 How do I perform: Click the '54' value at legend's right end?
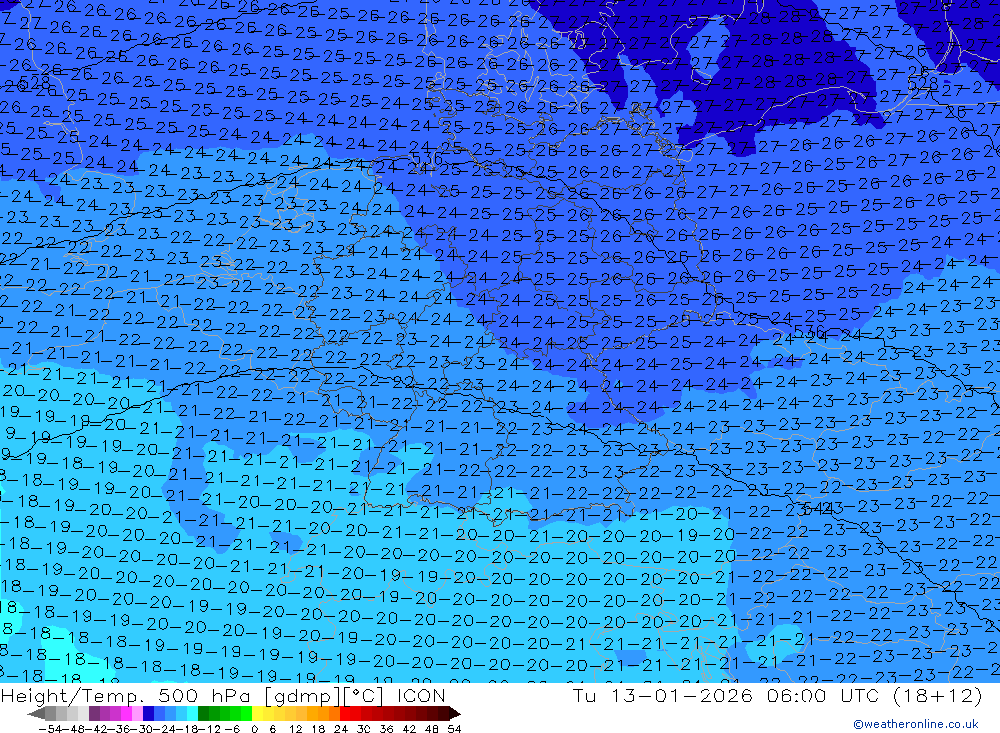click(454, 729)
